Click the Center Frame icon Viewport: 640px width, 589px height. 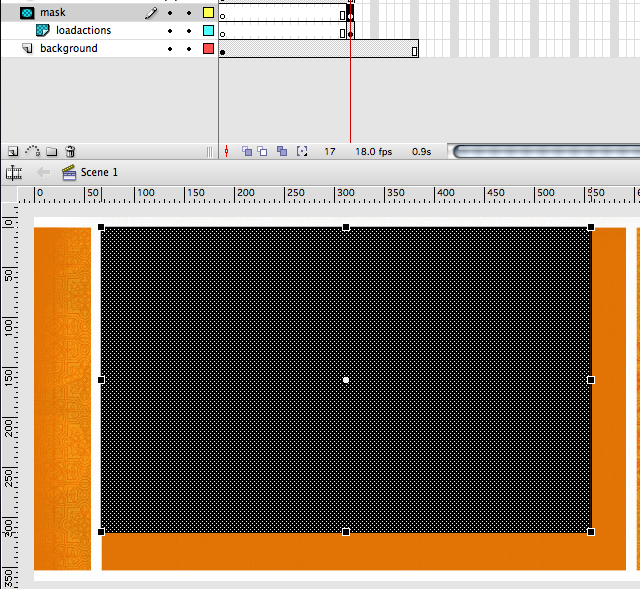coord(227,152)
